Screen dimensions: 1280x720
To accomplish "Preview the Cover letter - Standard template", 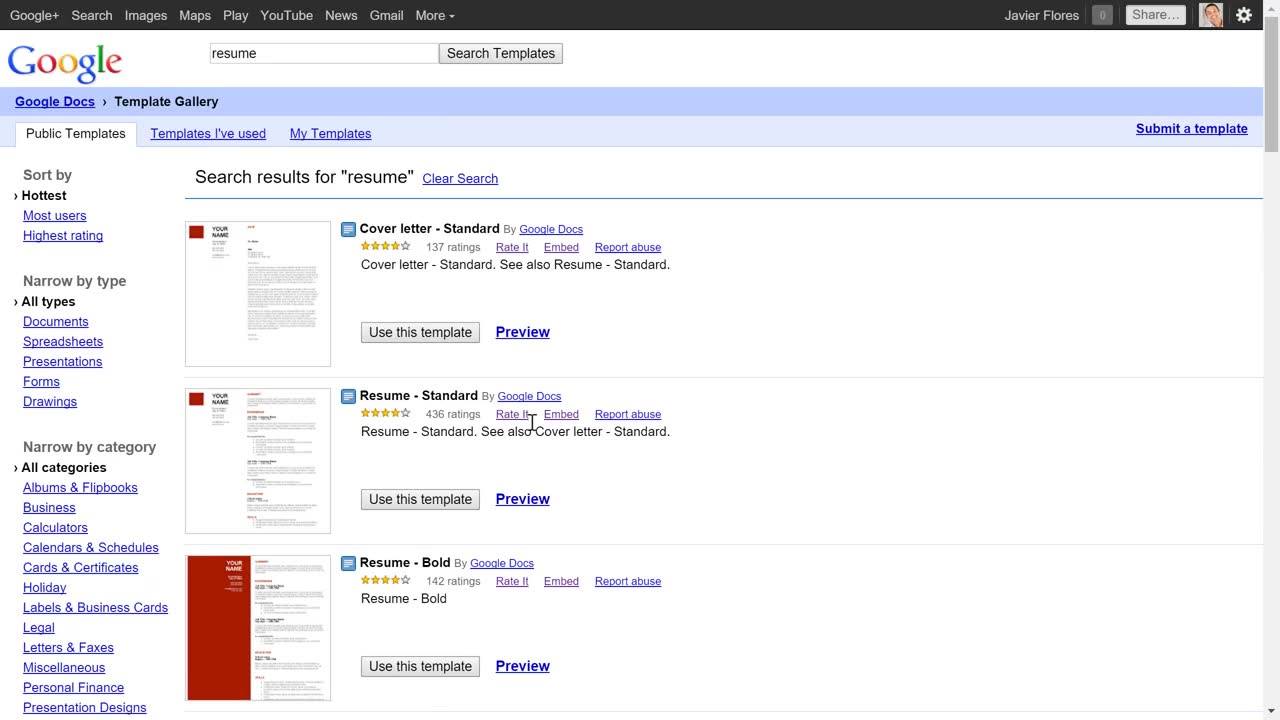I will (x=523, y=332).
